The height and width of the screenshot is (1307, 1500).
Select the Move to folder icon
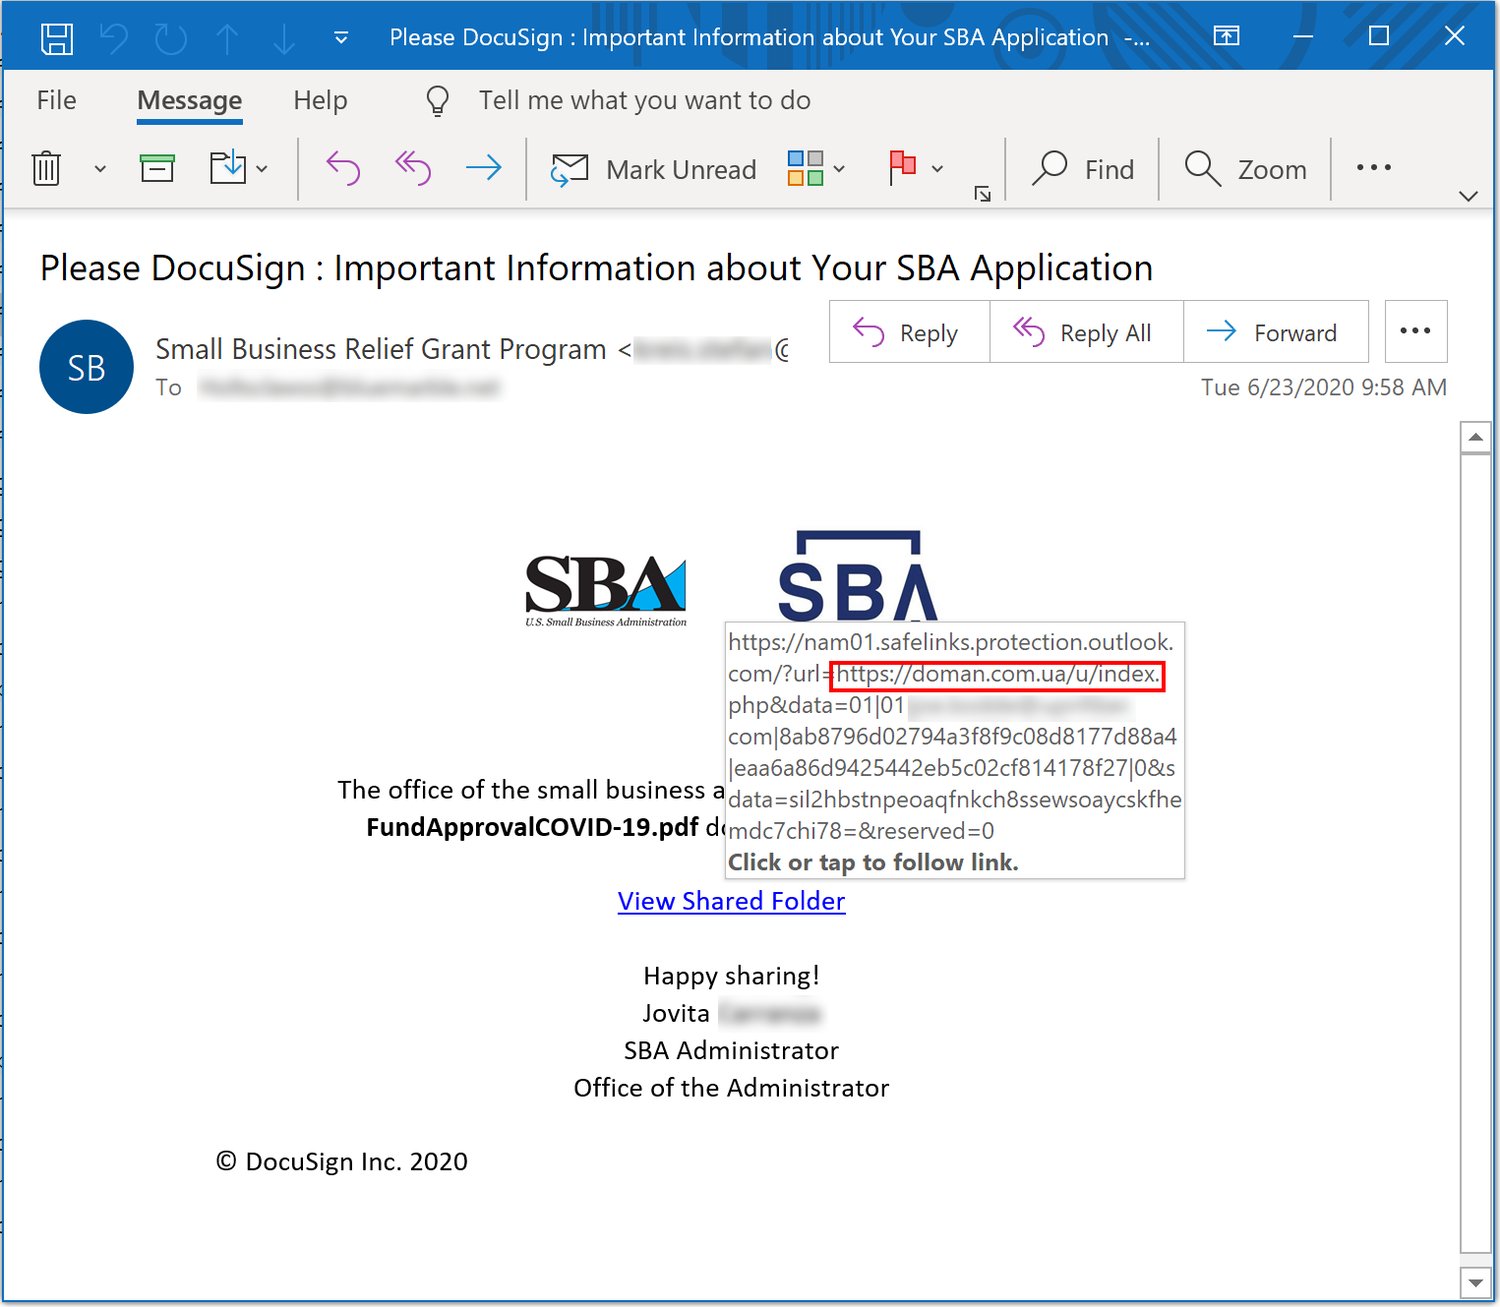point(226,168)
